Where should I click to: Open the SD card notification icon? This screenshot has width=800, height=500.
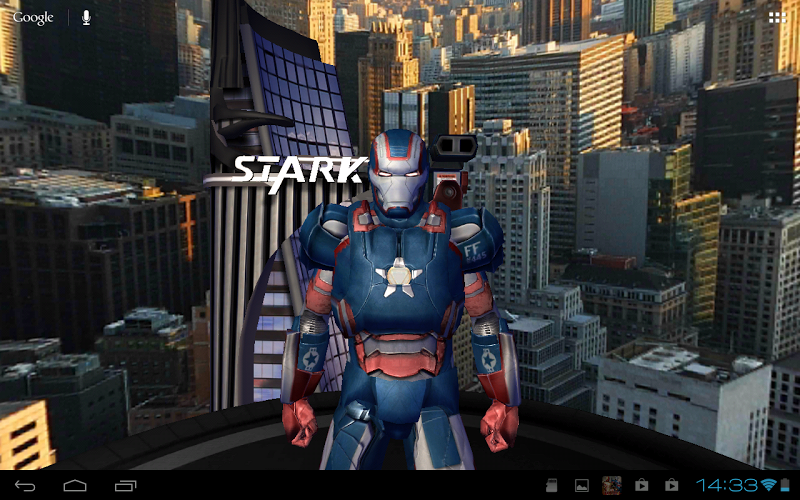(551, 485)
